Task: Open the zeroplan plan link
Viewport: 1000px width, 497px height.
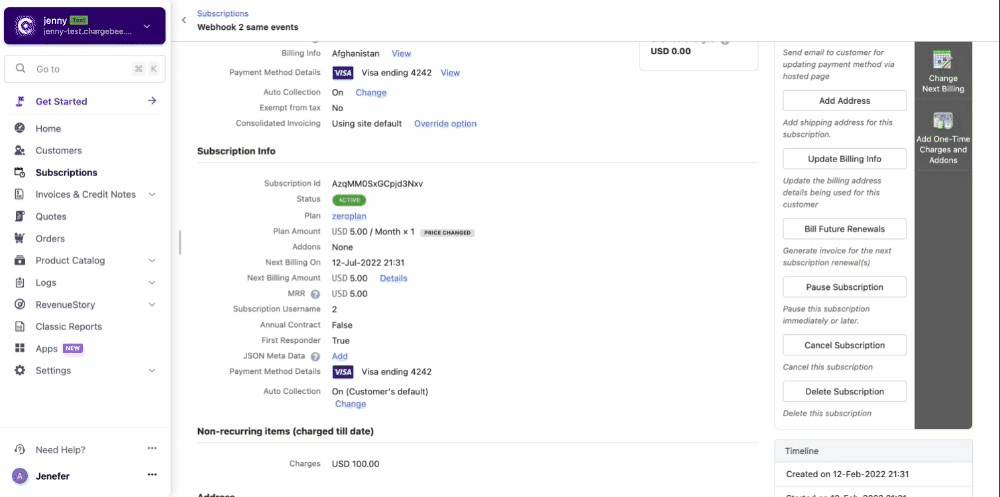Action: tap(349, 216)
